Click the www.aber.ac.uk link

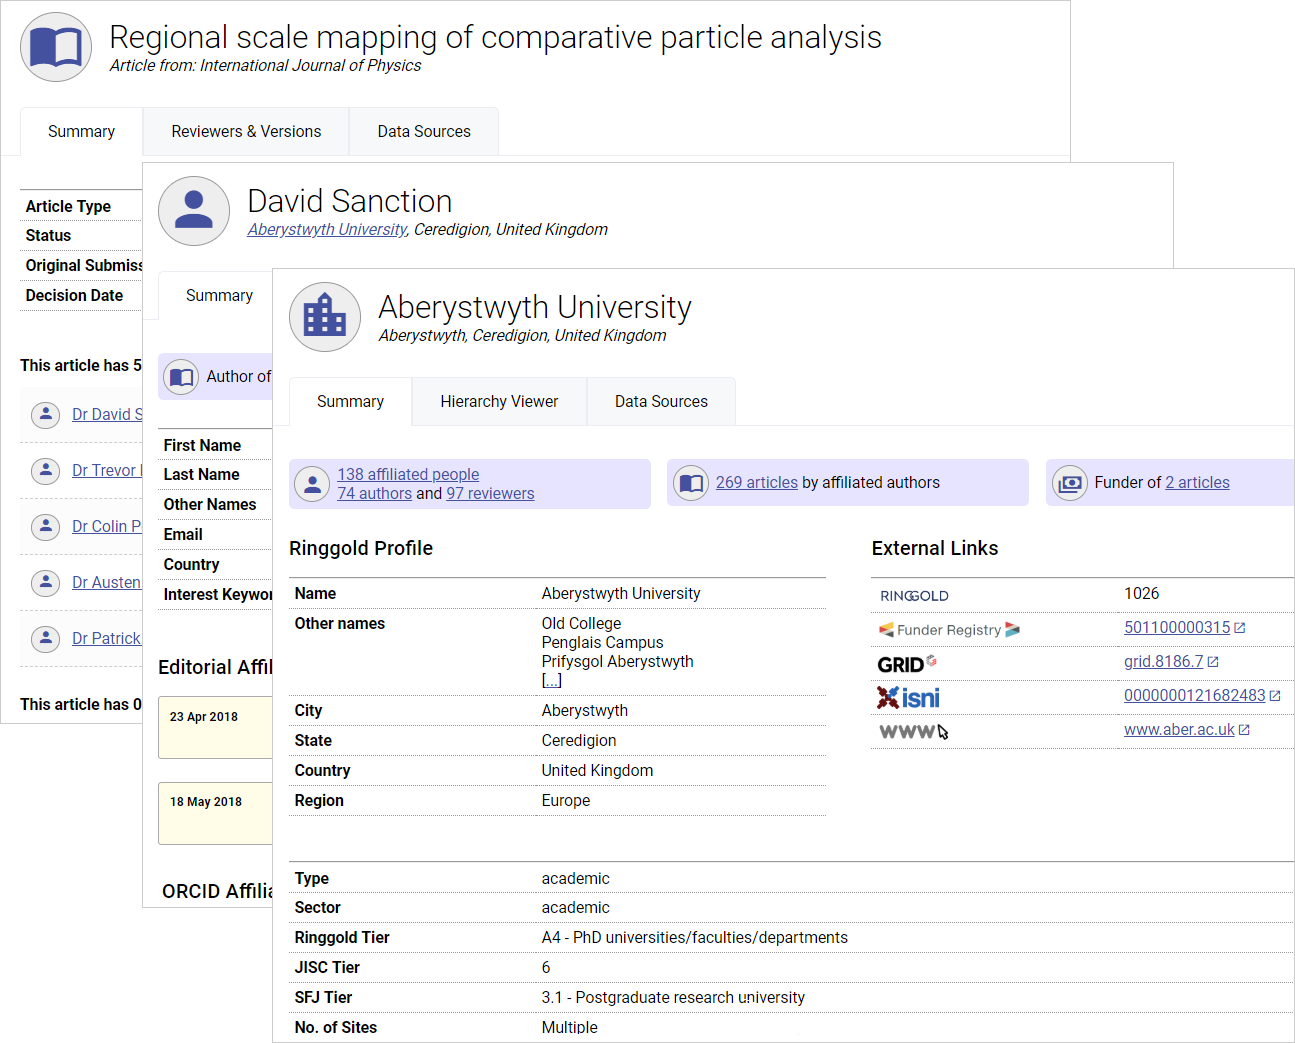1178,729
